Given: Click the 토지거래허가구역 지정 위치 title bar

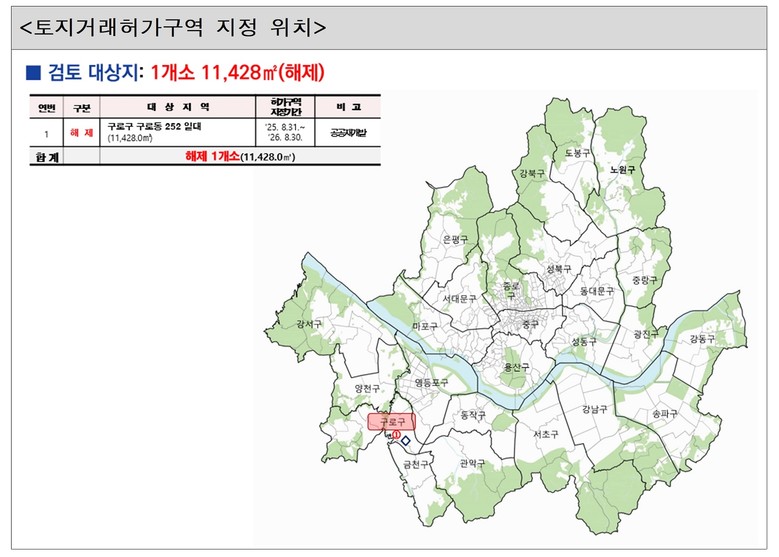Looking at the screenshot, I should click(x=389, y=26).
